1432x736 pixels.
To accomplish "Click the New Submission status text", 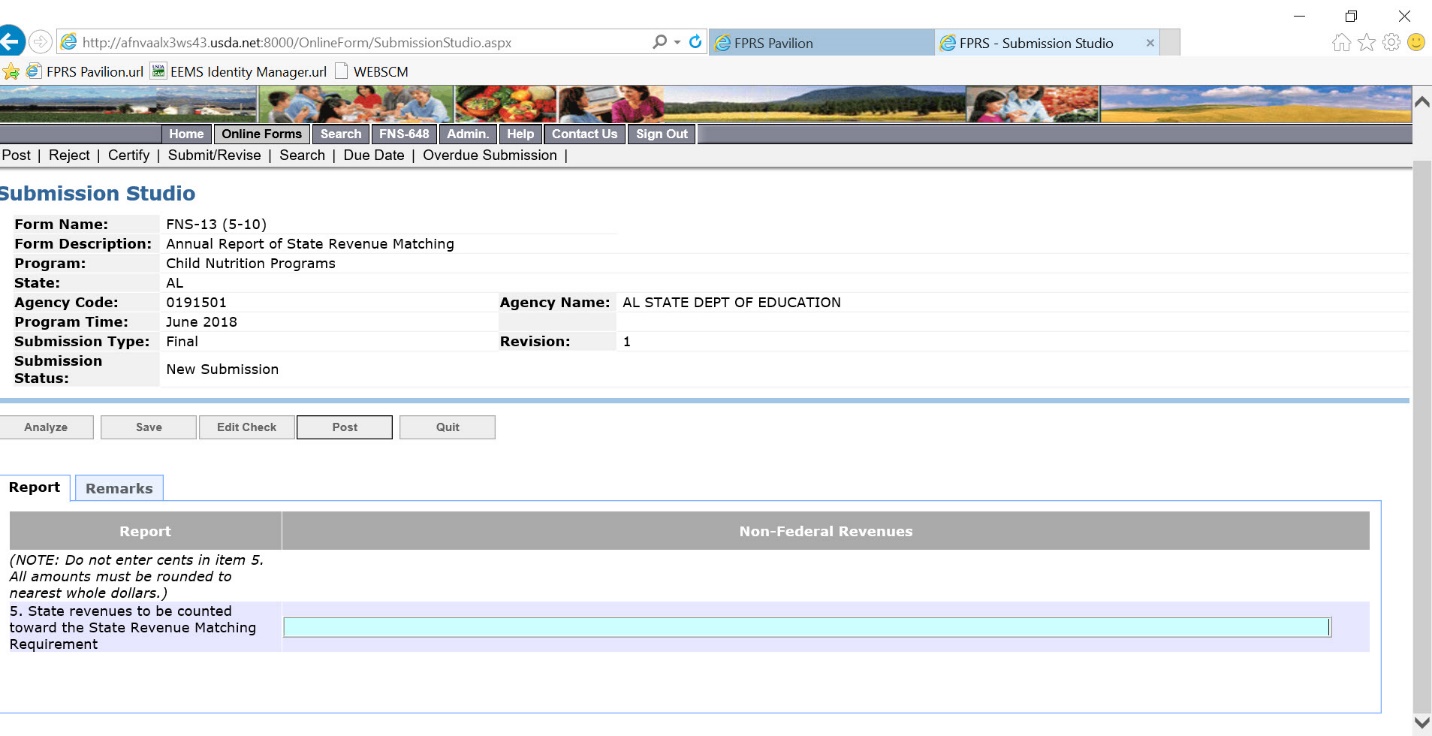I will click(x=222, y=369).
